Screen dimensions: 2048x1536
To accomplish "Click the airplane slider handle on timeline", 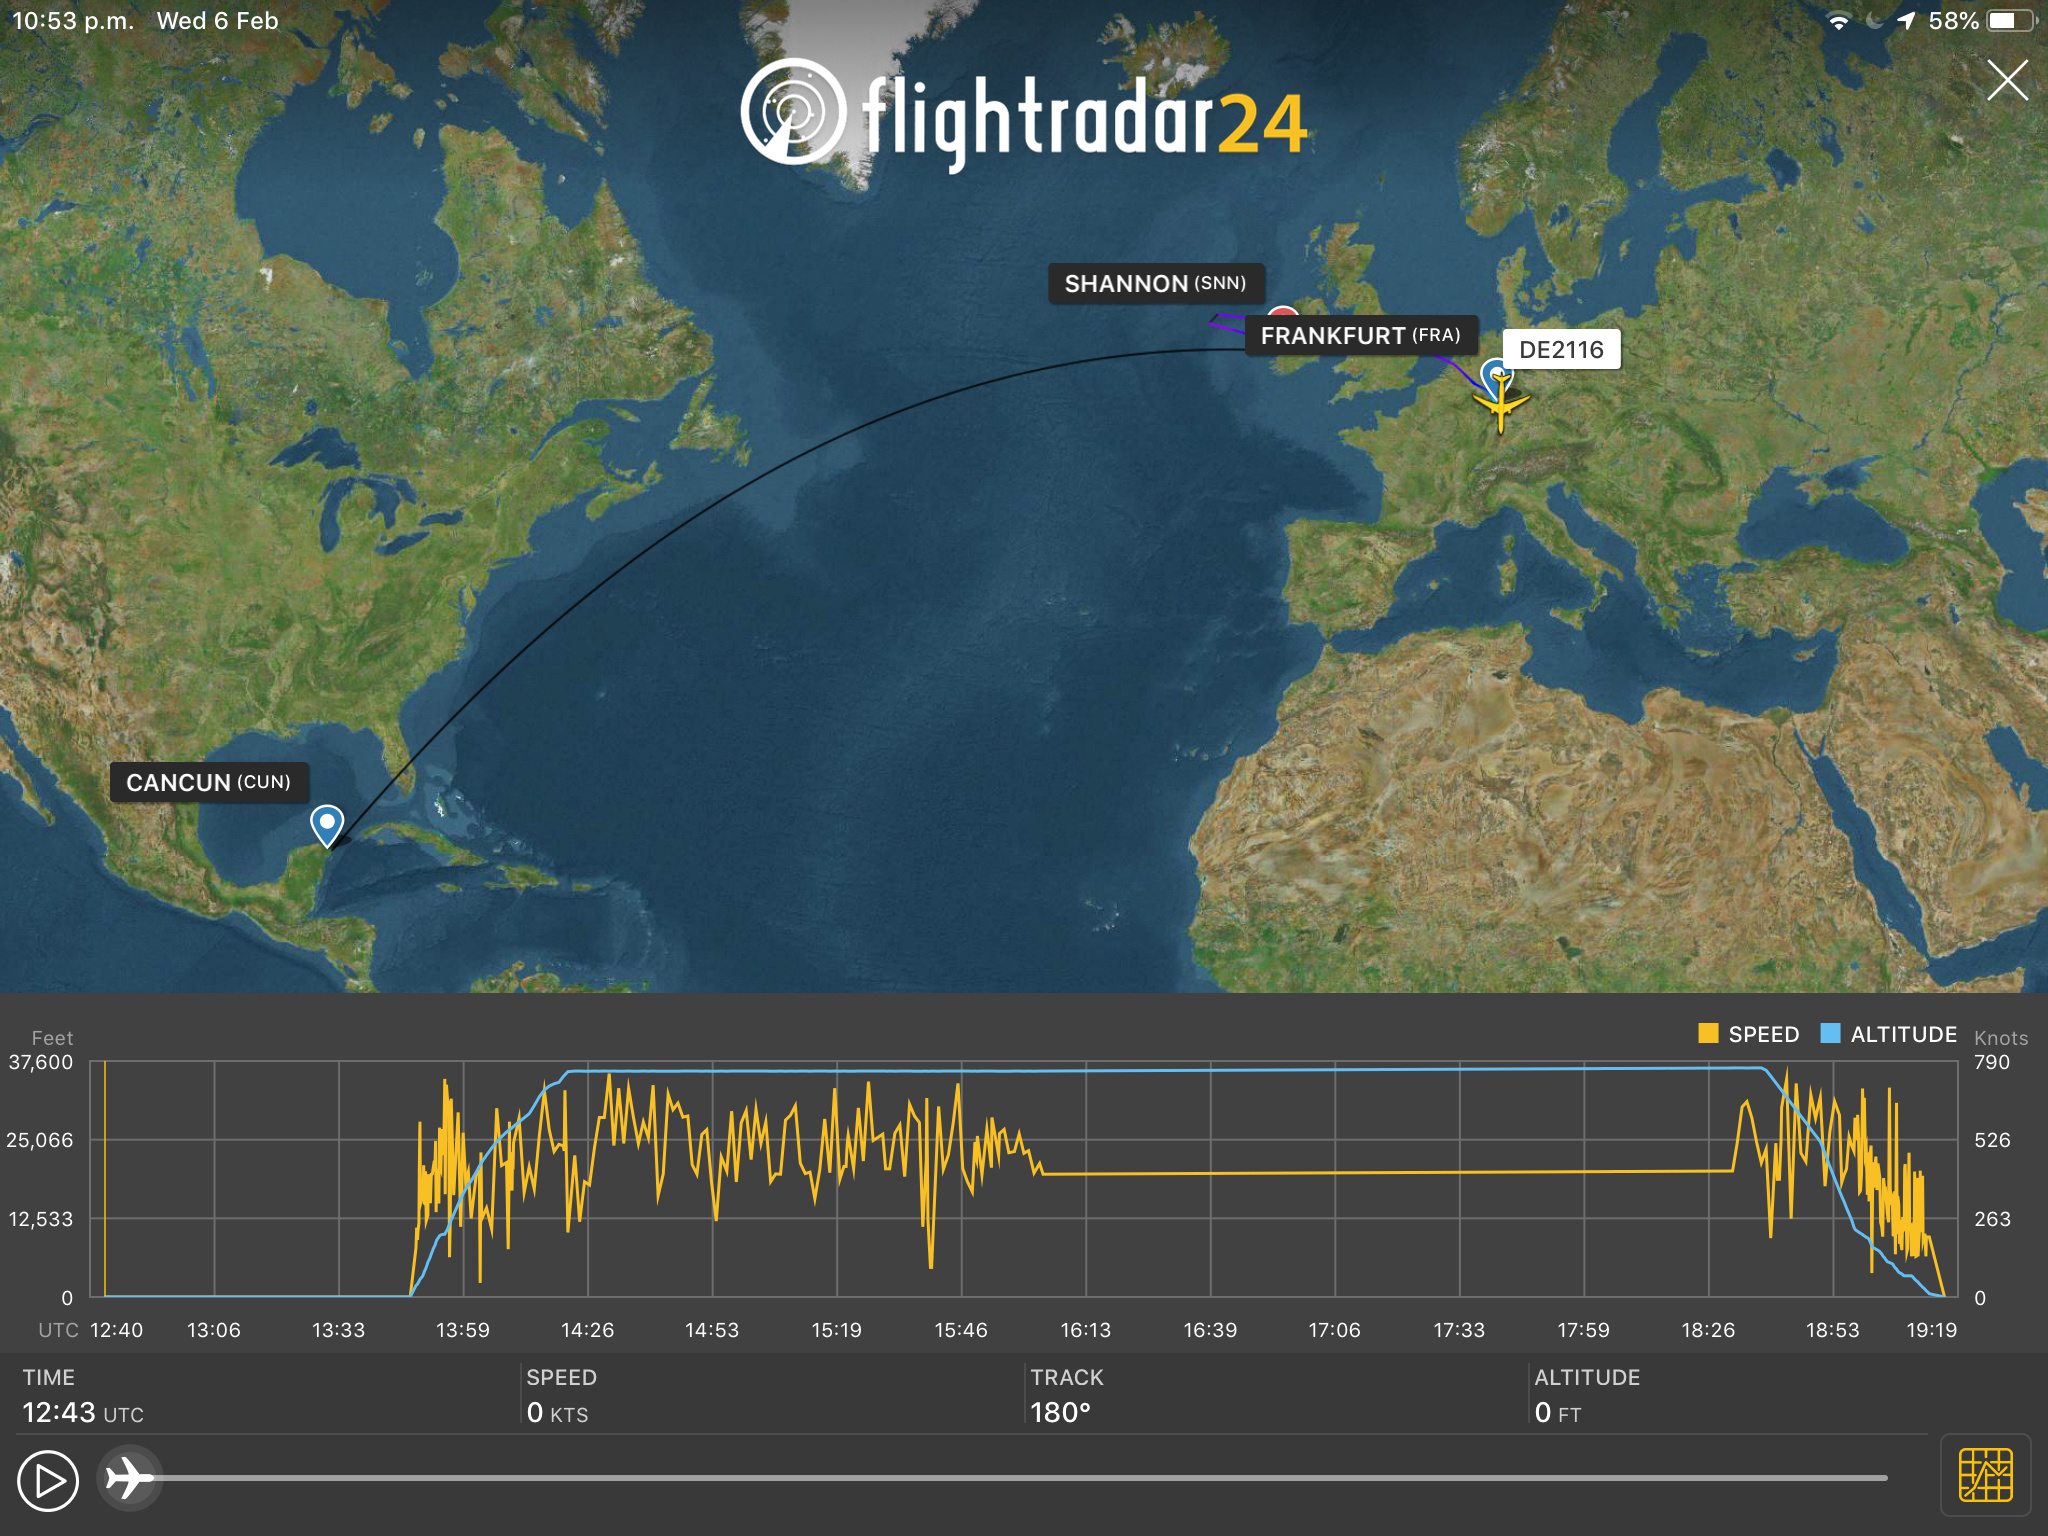I will (x=130, y=1478).
